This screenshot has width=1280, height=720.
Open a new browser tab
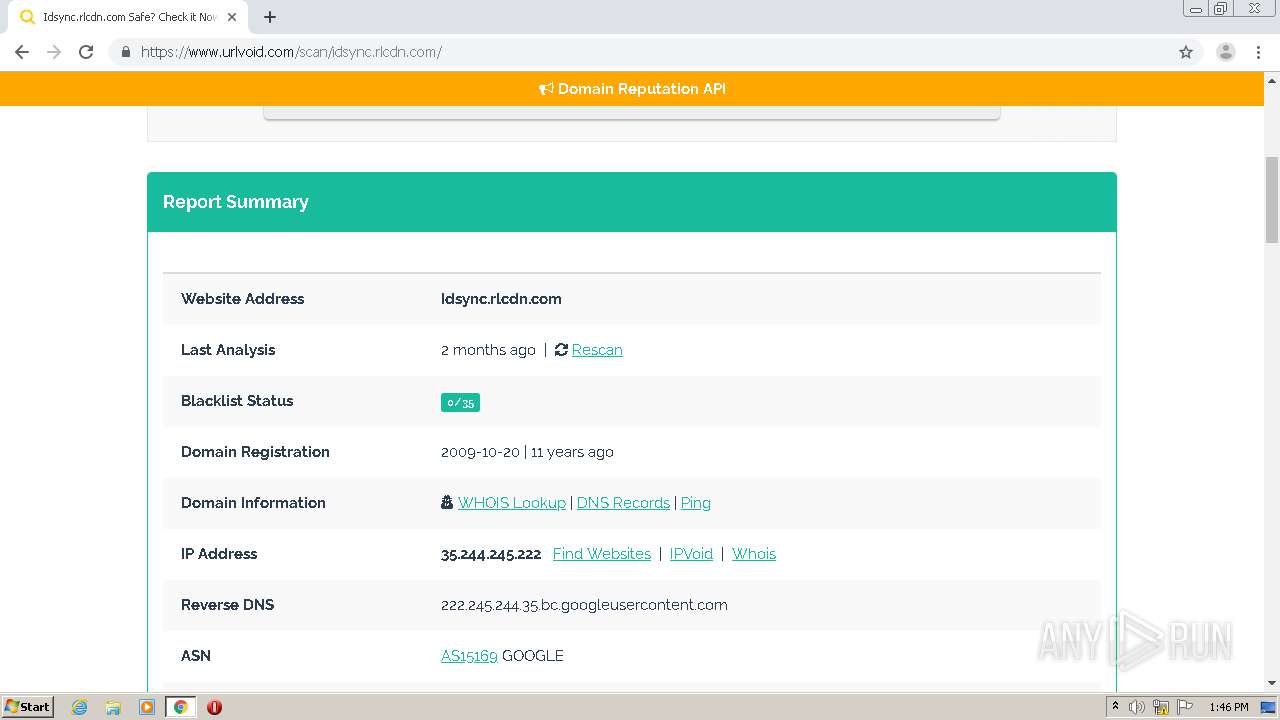tap(270, 17)
